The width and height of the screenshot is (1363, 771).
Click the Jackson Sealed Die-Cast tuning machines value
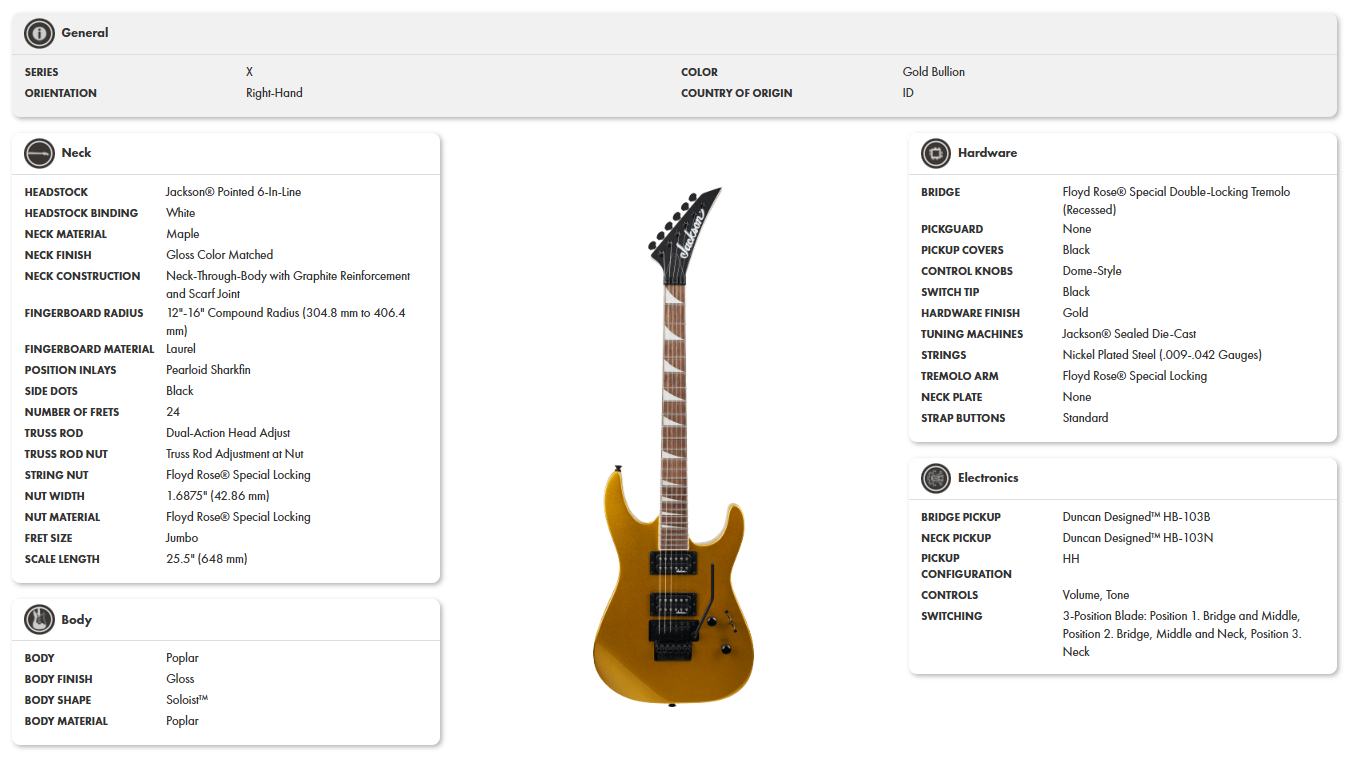tap(1129, 334)
